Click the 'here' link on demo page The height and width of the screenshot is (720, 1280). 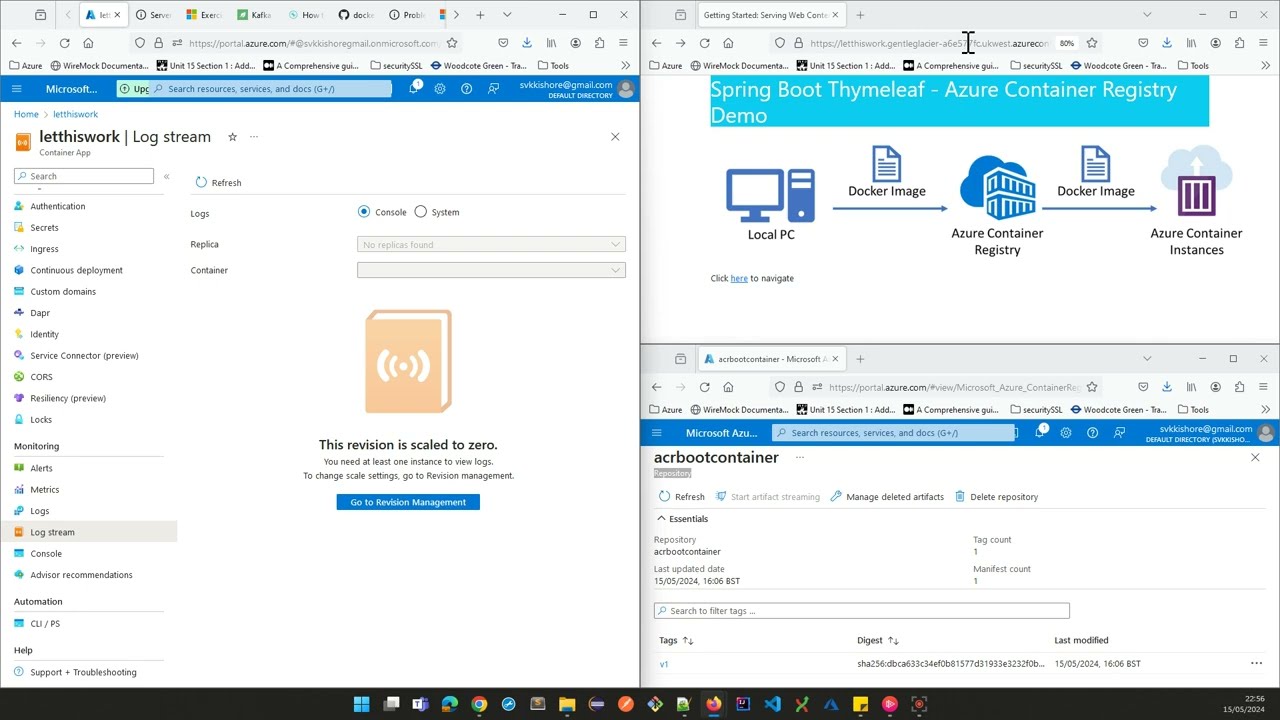tap(739, 279)
